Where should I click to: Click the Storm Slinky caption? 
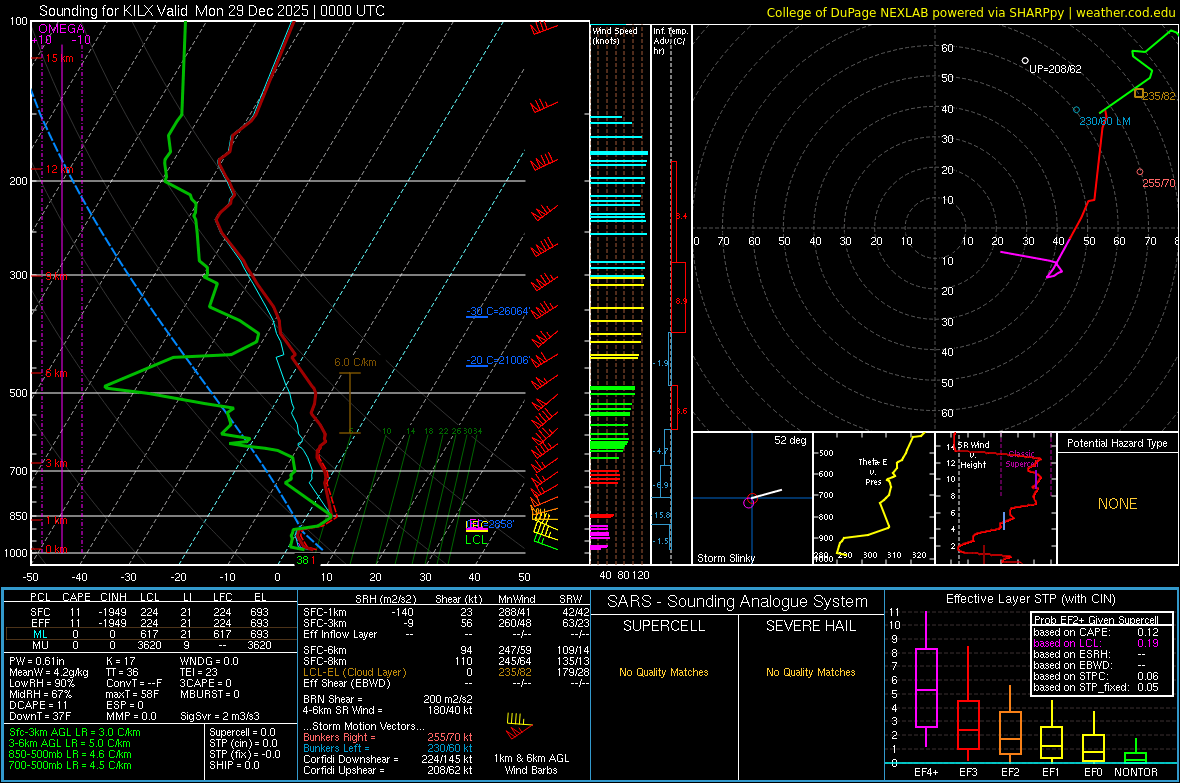coord(725,558)
